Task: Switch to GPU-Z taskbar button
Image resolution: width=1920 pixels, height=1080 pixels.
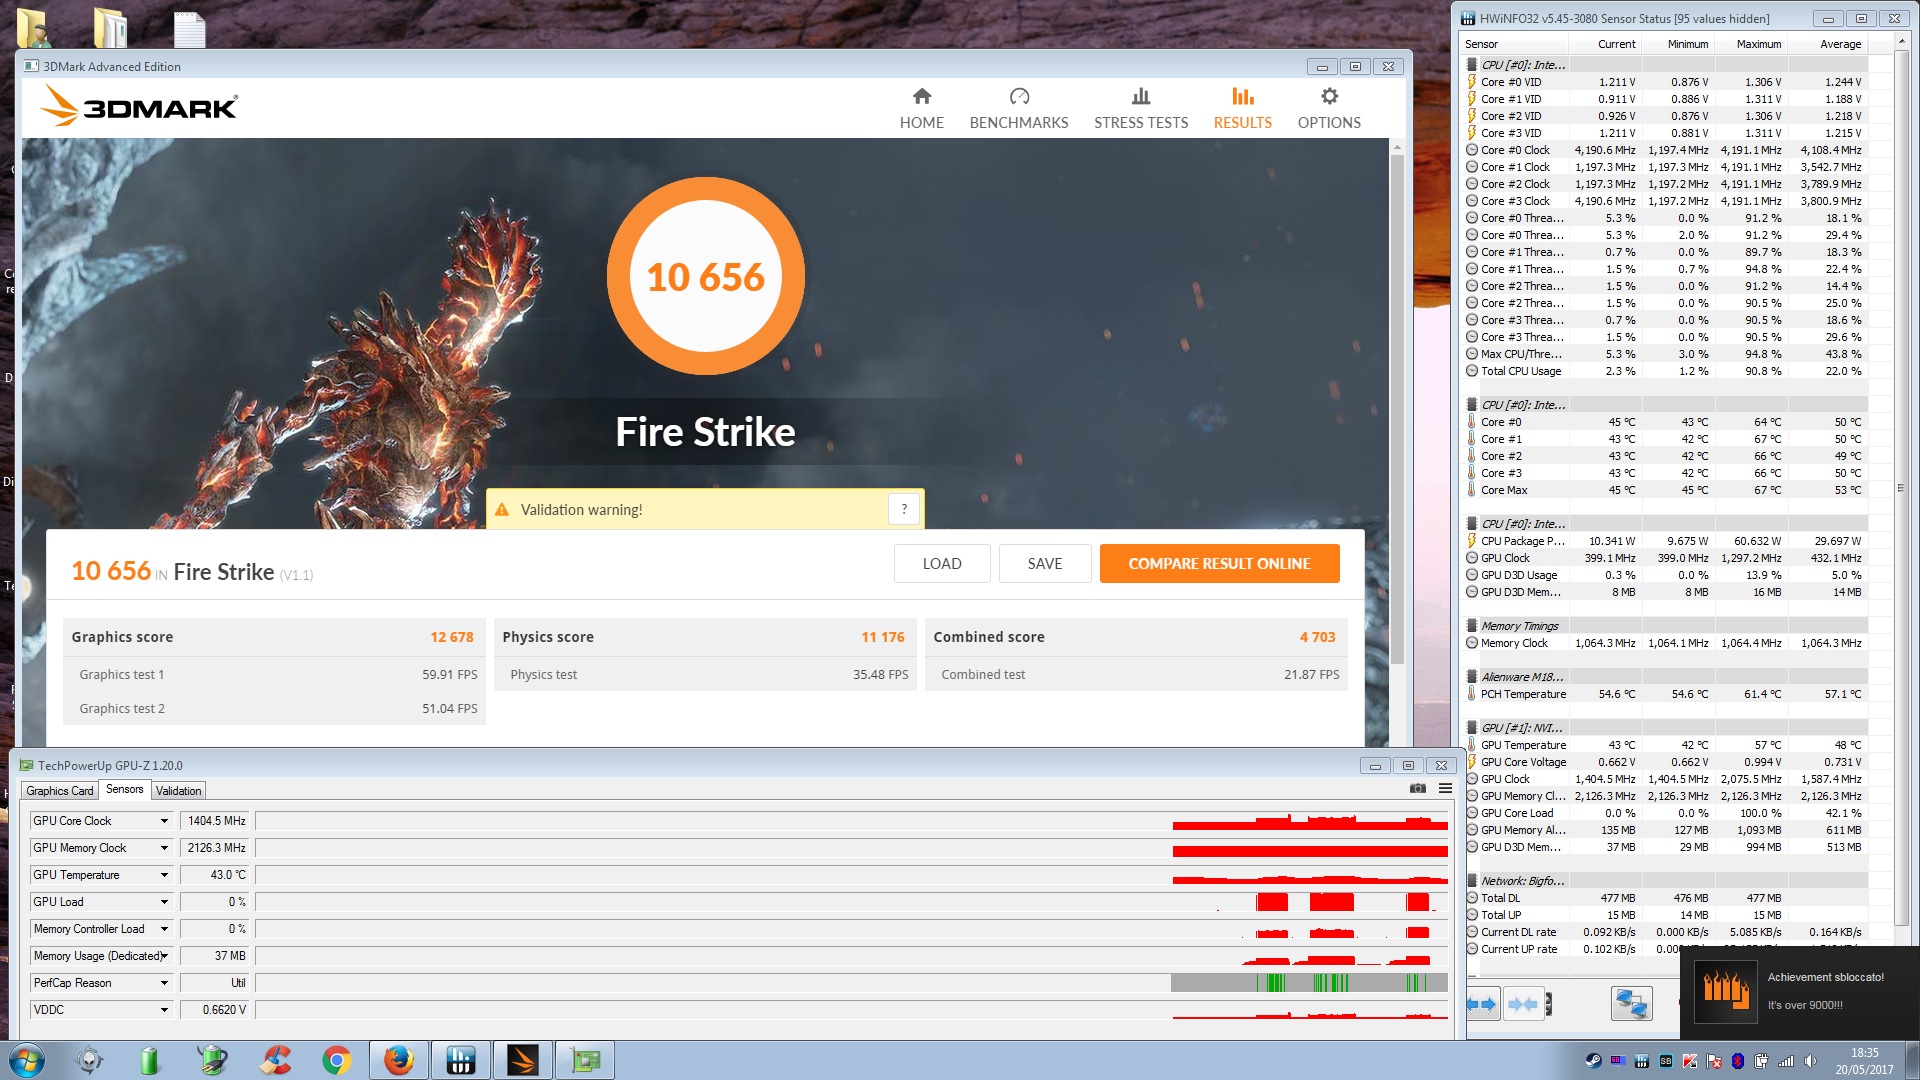Action: point(585,1061)
